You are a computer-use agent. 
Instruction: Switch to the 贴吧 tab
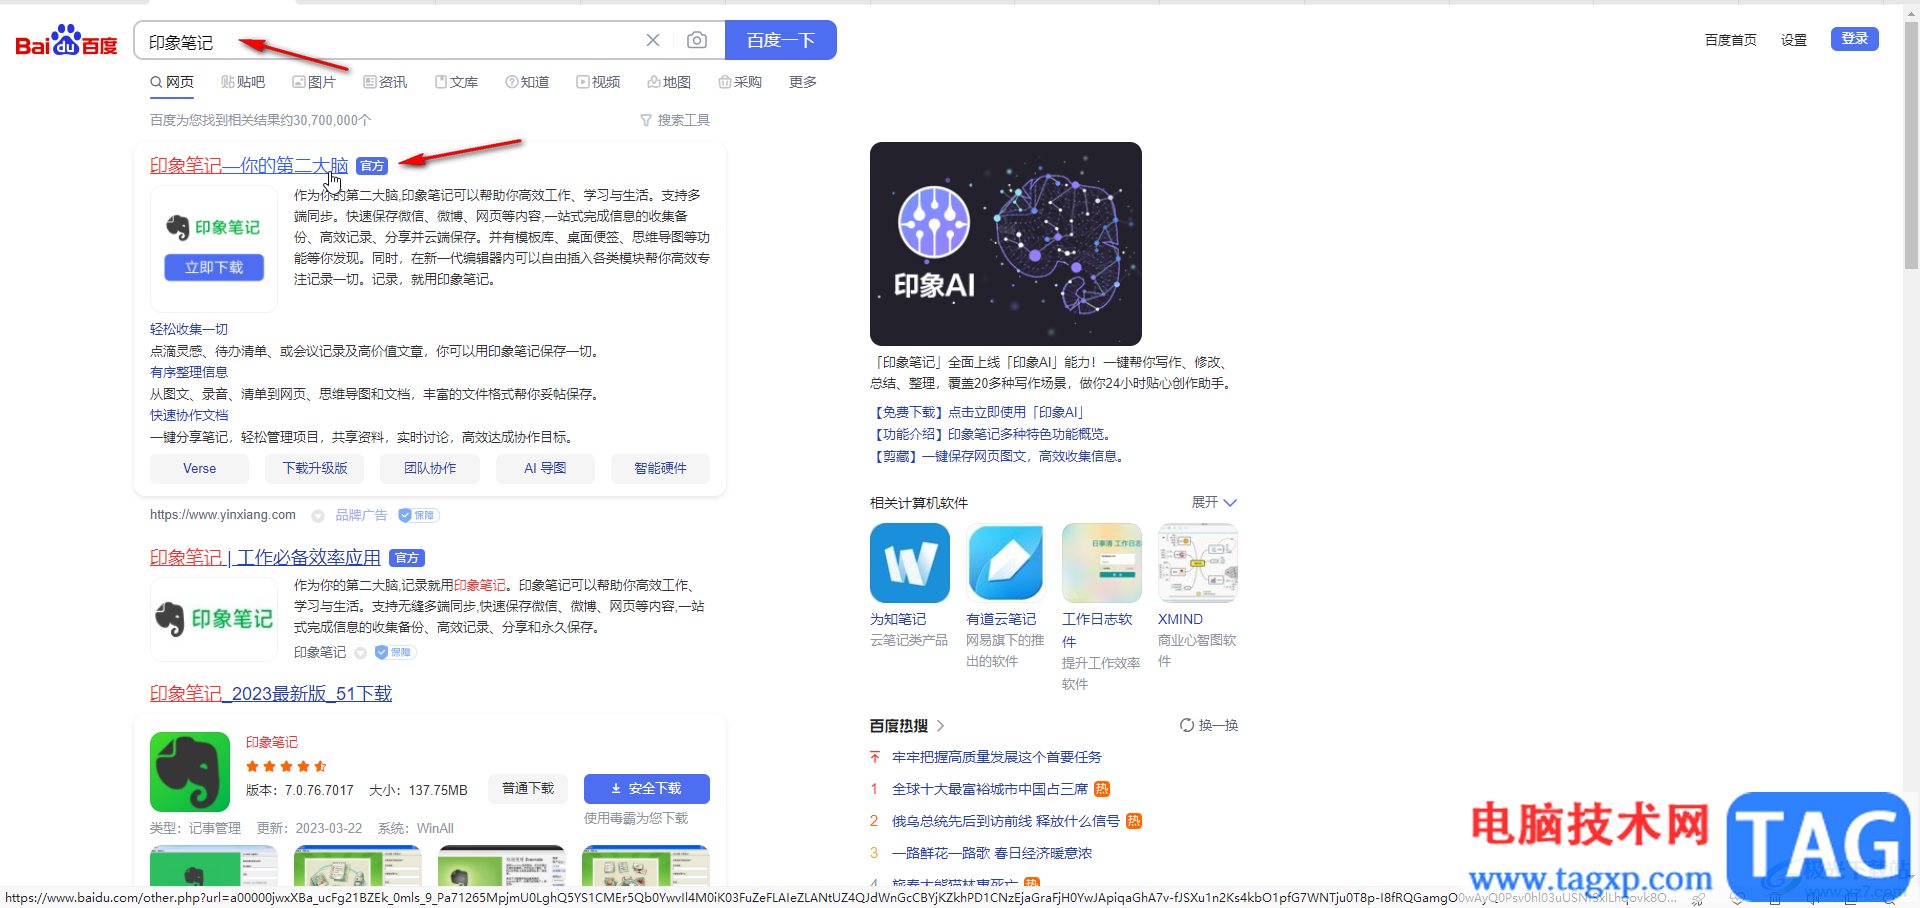point(243,82)
